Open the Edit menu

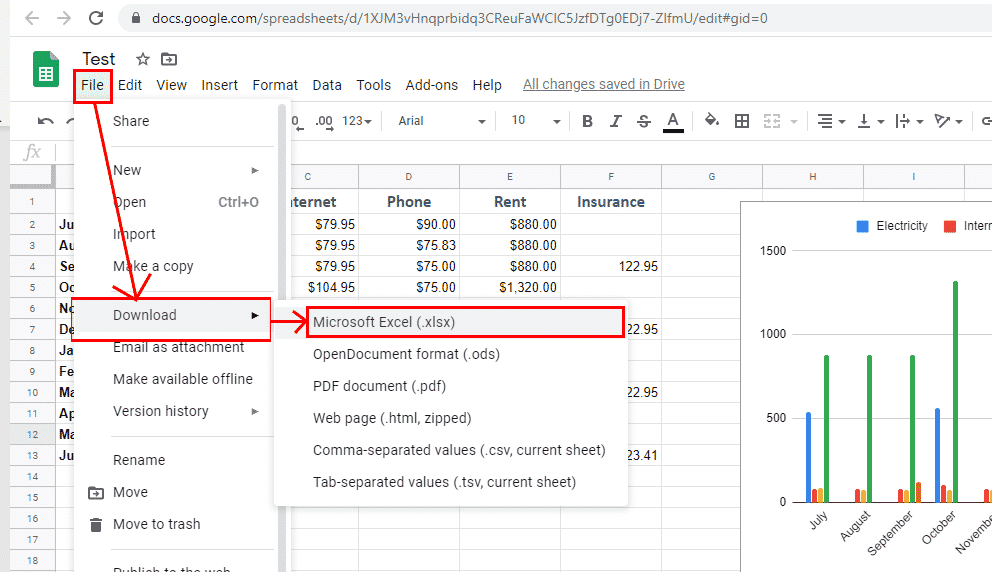coord(130,85)
